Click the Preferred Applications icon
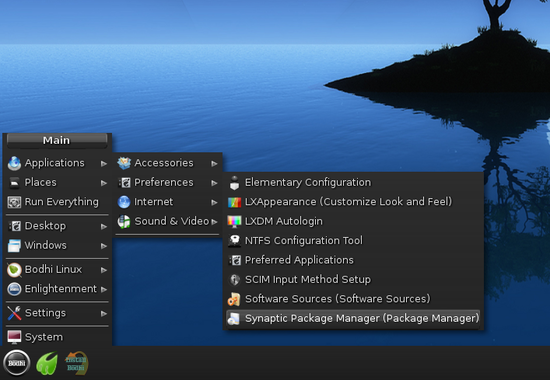Image resolution: width=550 pixels, height=380 pixels. pyautogui.click(x=234, y=260)
